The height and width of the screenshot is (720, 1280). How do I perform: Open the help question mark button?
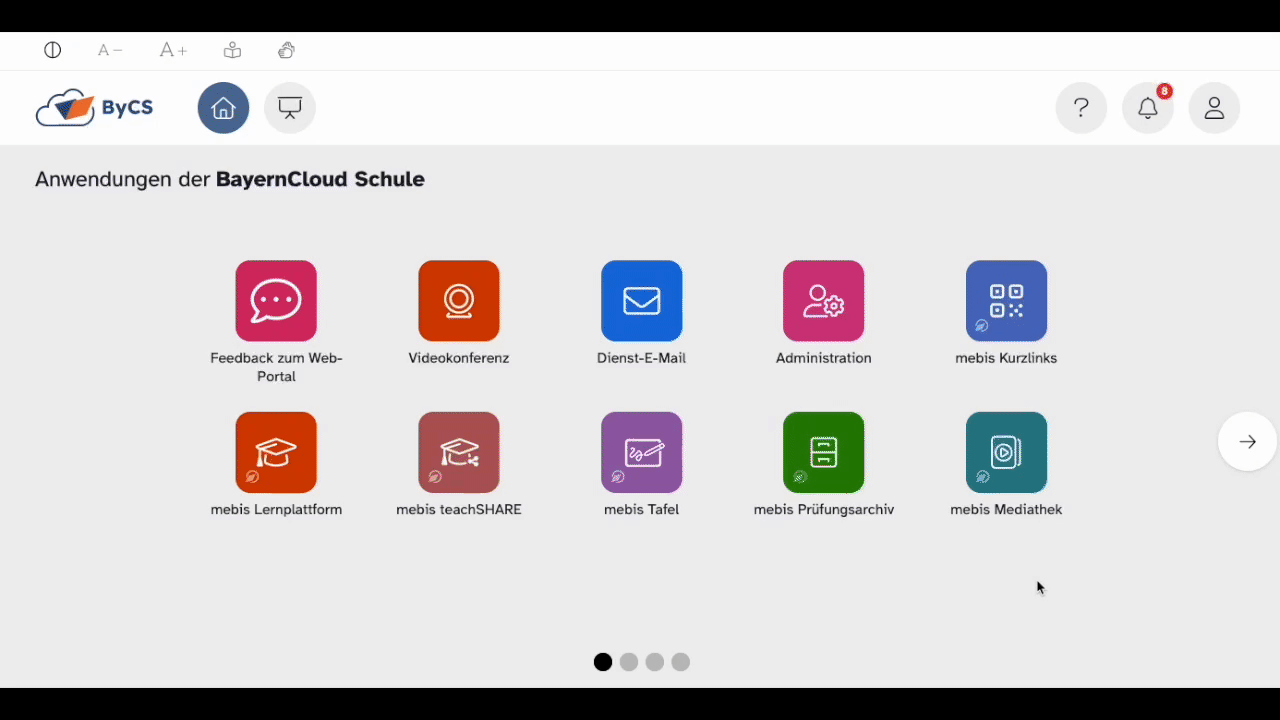click(1081, 108)
